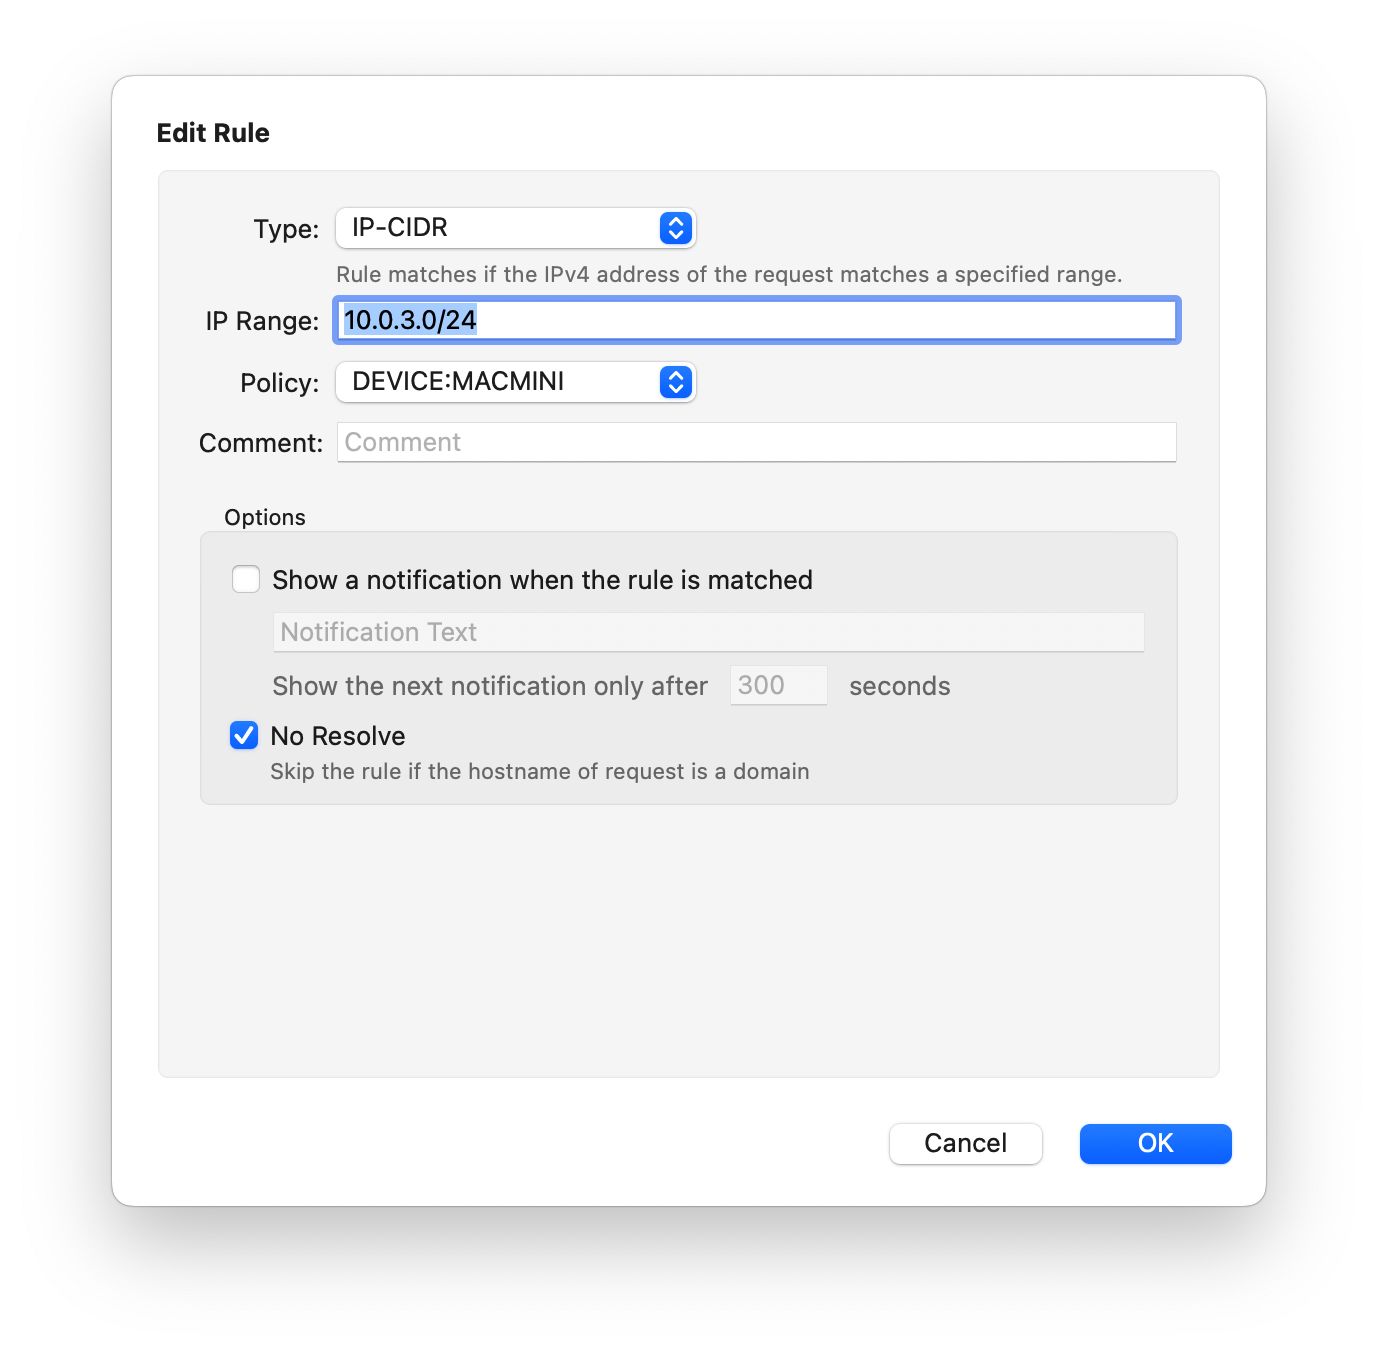Image resolution: width=1378 pixels, height=1354 pixels.
Task: Click the 'No Resolve' label text
Action: click(338, 736)
